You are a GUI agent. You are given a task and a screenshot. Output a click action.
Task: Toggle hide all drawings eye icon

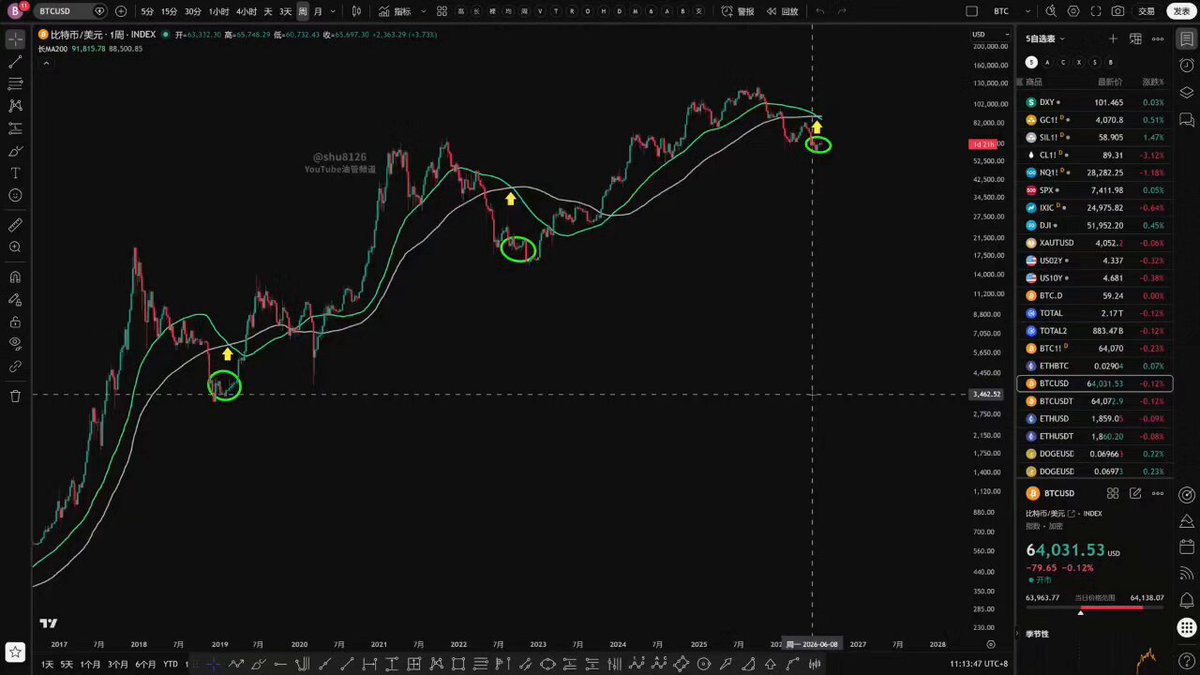[x=15, y=344]
